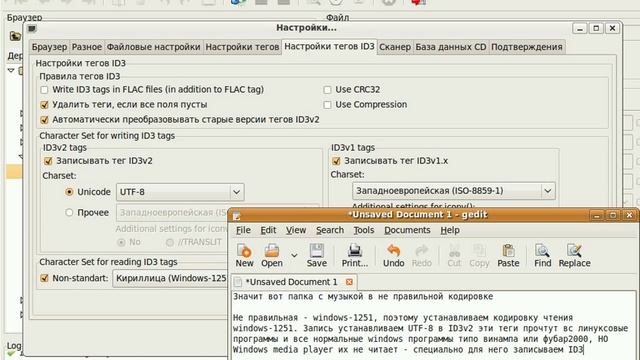640x360 pixels.
Task: Click in the gedit text editing area
Action: coord(433,325)
